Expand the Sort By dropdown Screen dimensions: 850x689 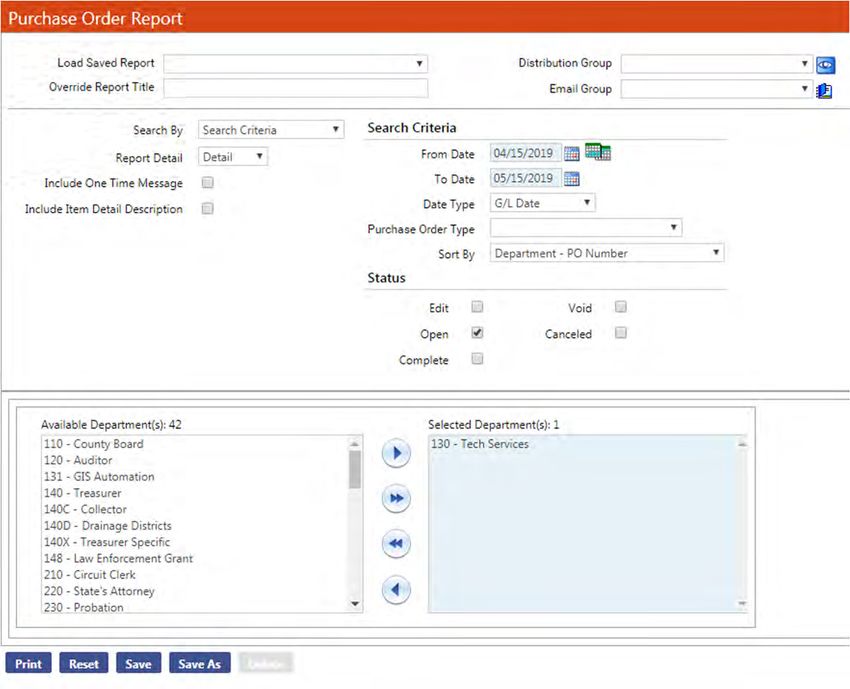coord(607,253)
